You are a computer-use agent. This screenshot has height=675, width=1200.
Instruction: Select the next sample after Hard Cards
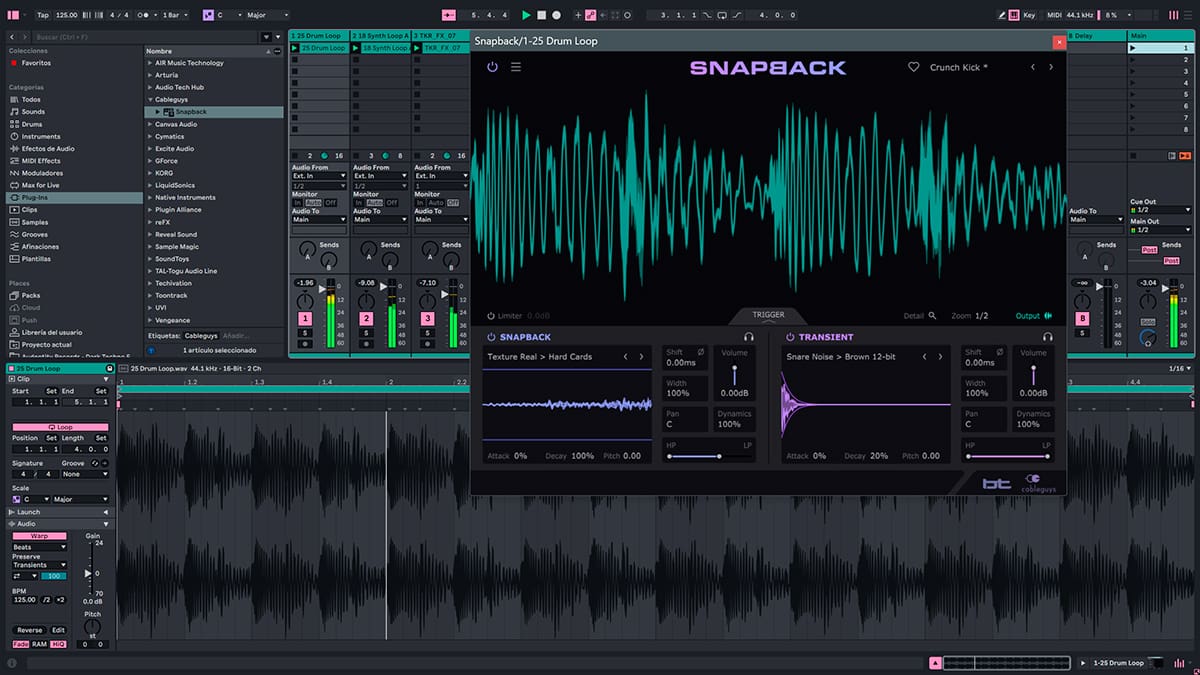click(643, 357)
